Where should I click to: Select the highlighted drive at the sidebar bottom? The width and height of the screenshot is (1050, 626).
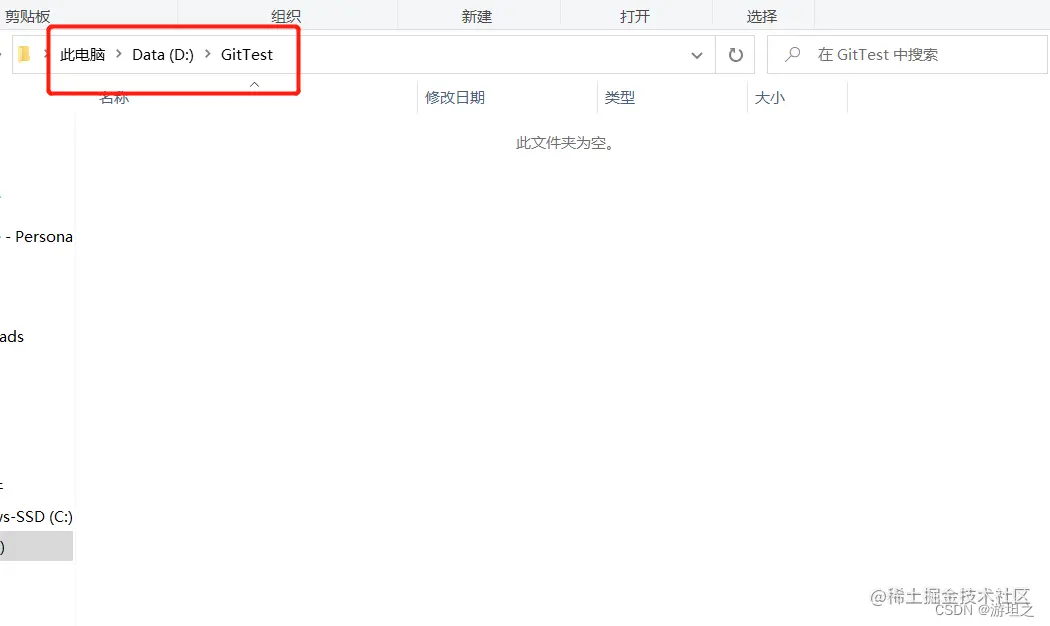[x=36, y=546]
